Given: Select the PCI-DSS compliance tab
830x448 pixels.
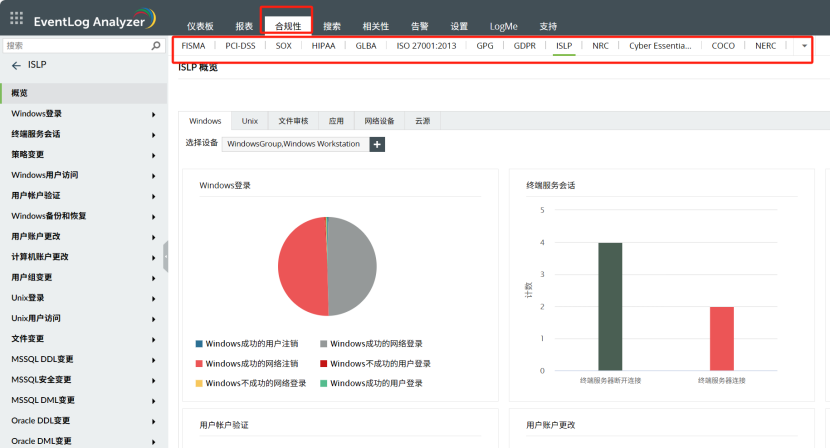Looking at the screenshot, I should point(239,46).
